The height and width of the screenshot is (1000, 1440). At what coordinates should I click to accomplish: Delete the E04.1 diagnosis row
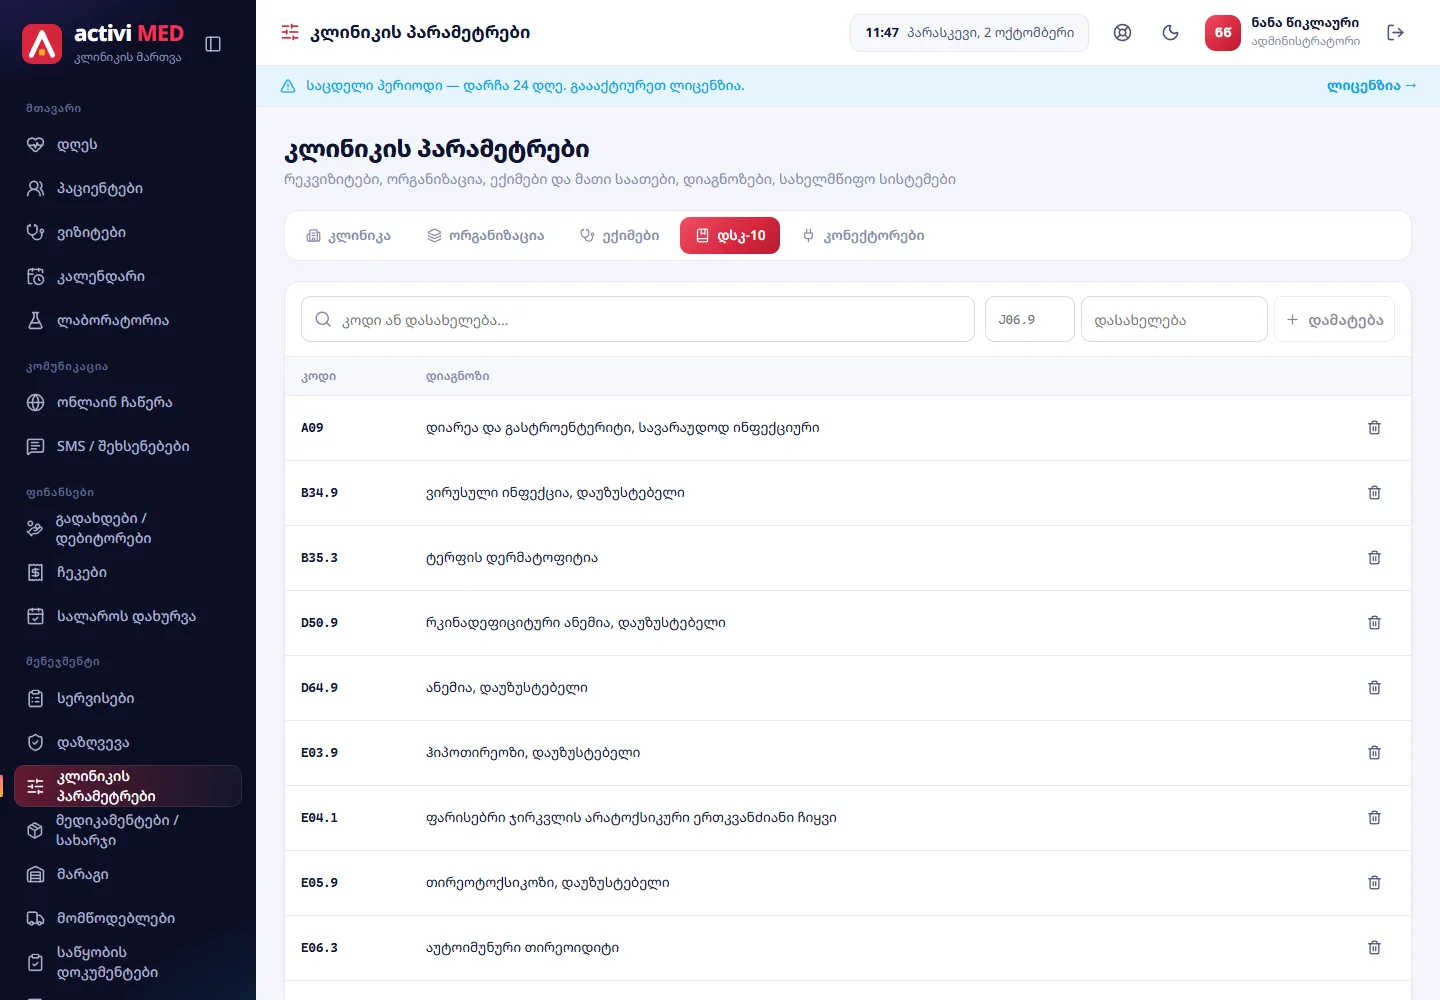pos(1374,818)
